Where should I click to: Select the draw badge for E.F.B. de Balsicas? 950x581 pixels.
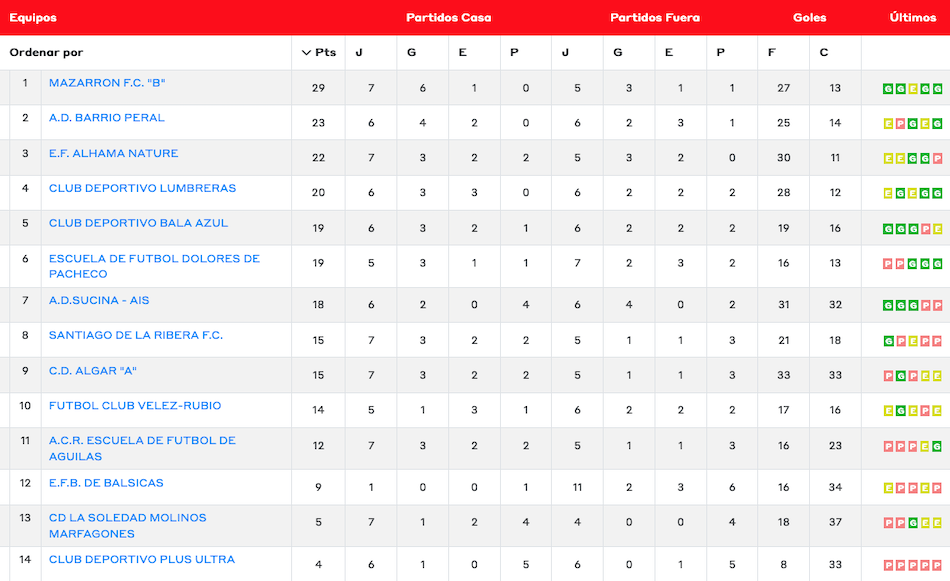tap(888, 488)
